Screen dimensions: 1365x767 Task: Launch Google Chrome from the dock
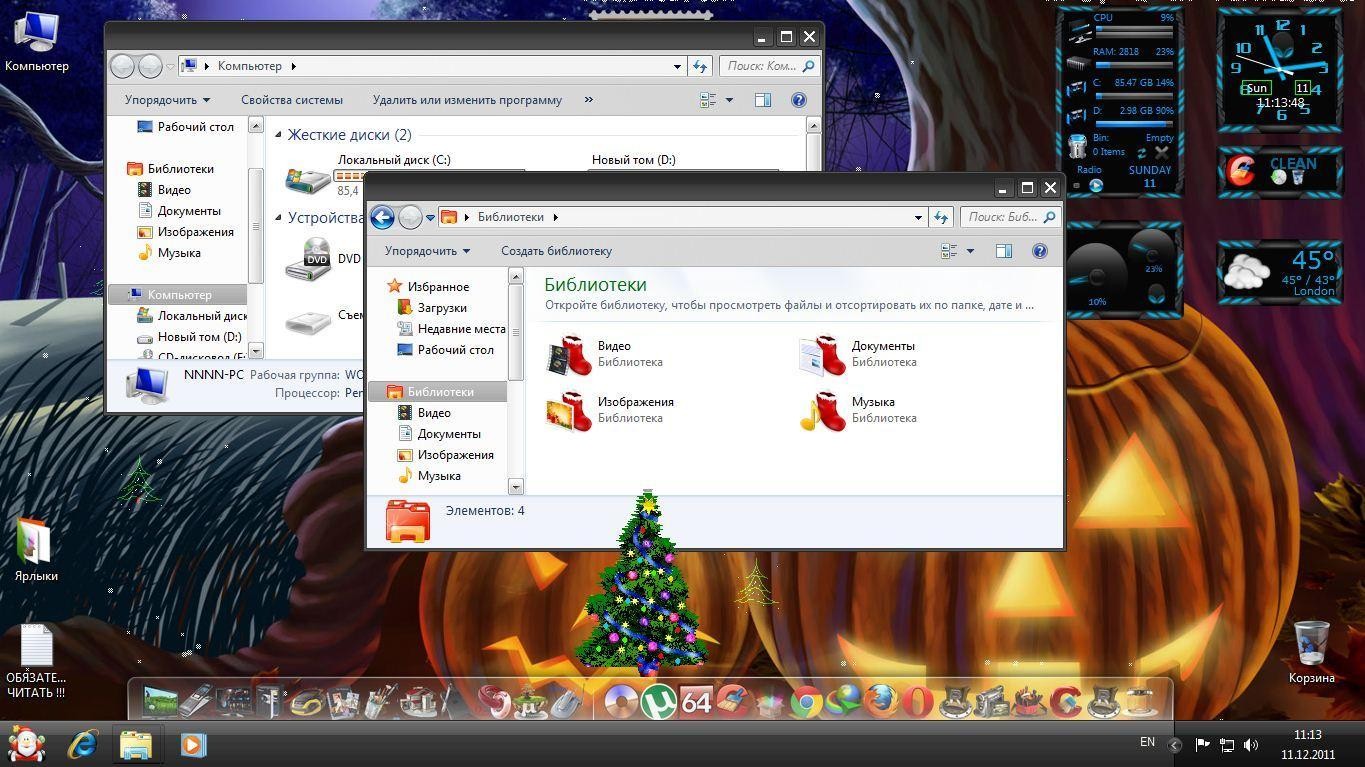tap(805, 702)
